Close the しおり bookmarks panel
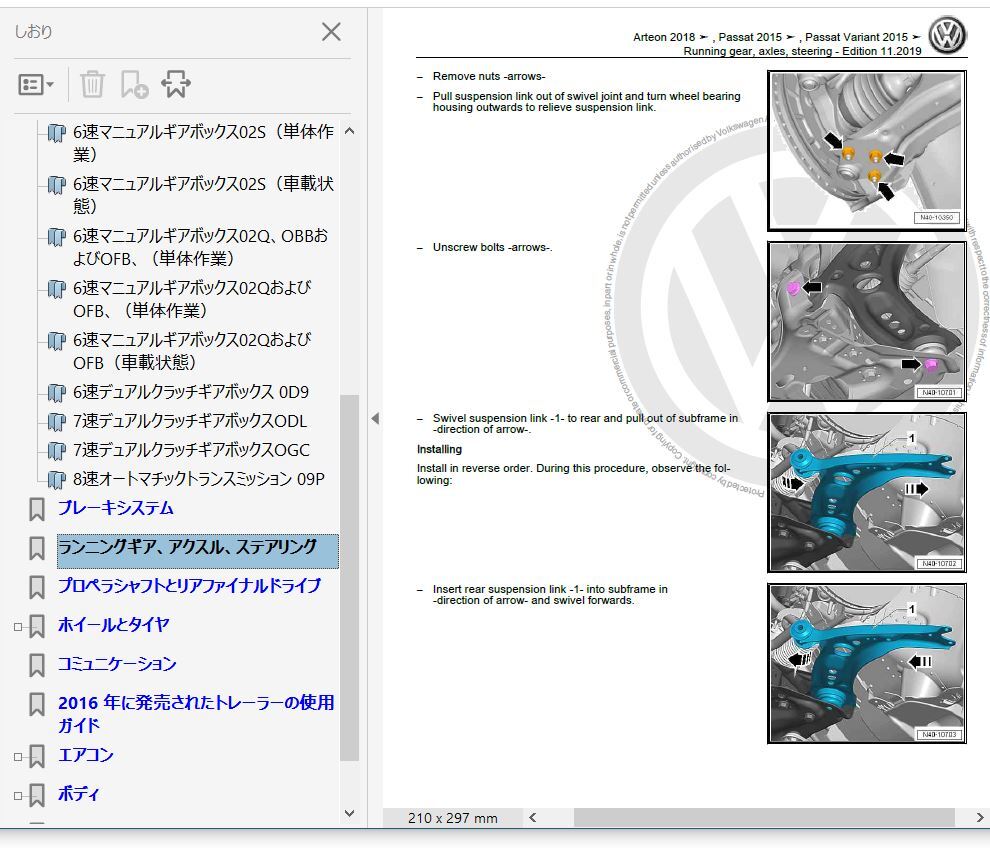This screenshot has height=848, width=990. [331, 32]
